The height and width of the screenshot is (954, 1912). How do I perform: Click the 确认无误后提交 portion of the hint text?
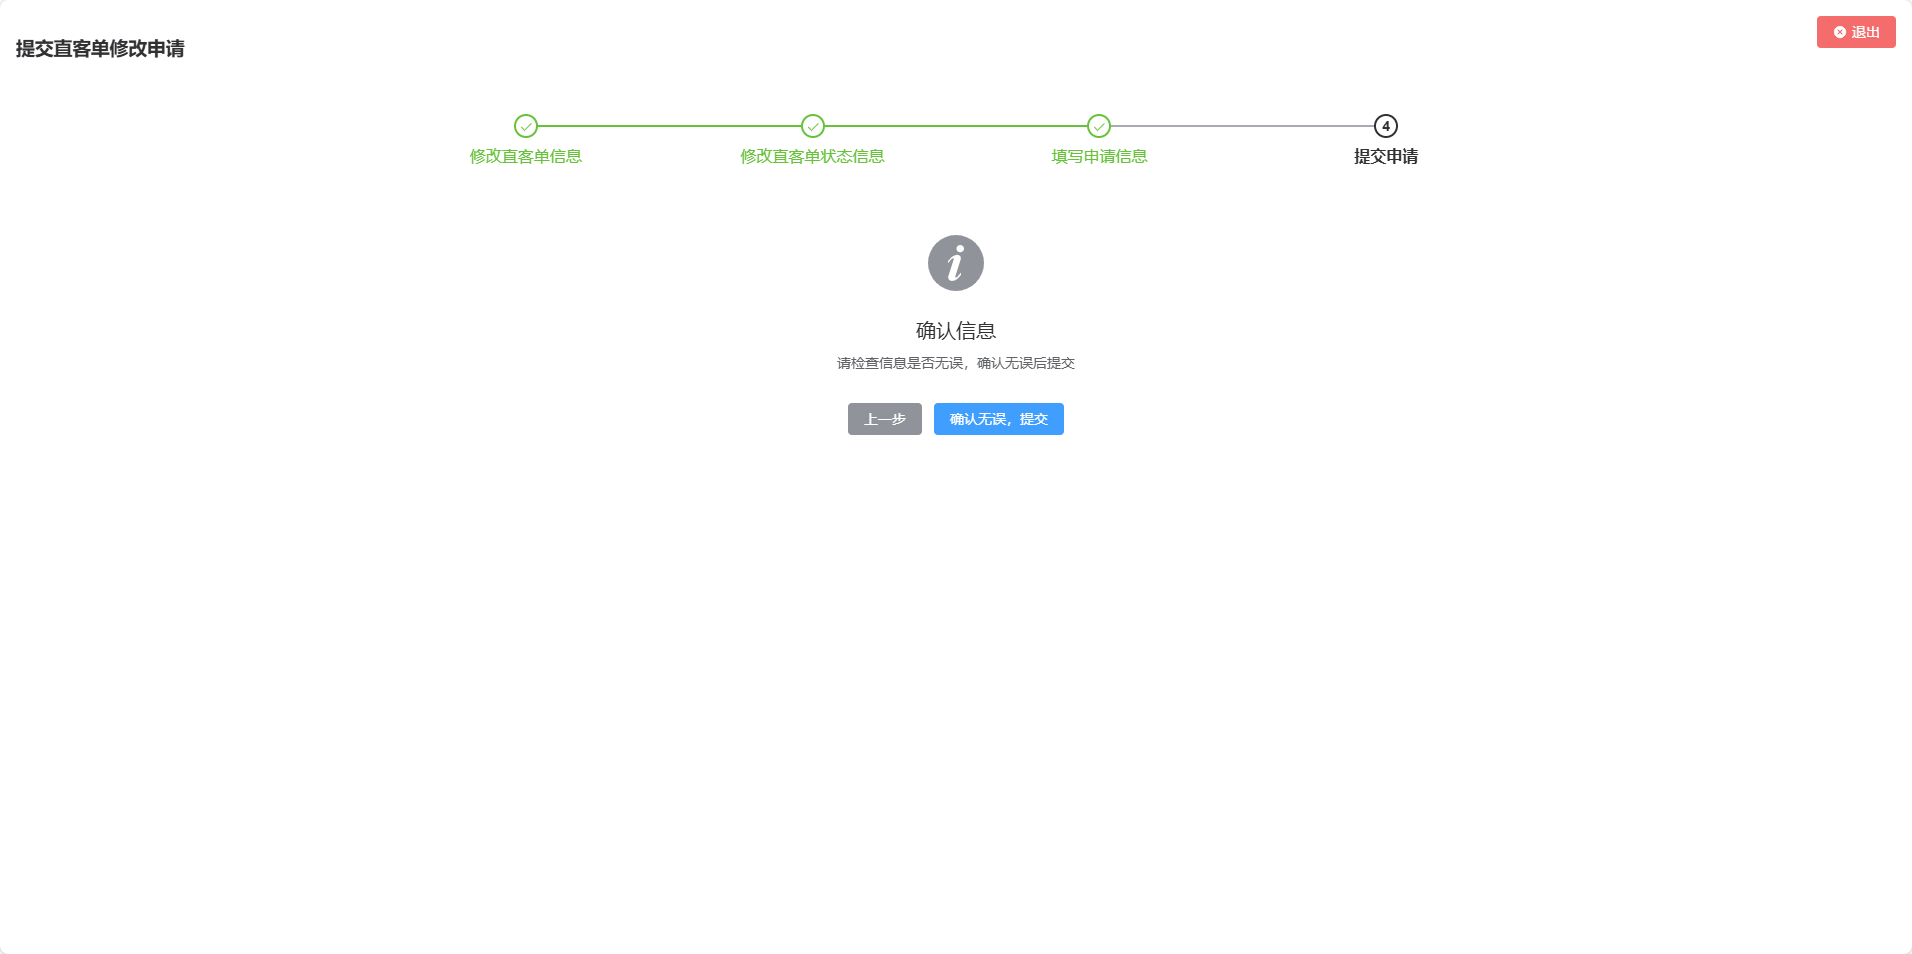pyautogui.click(x=1026, y=363)
